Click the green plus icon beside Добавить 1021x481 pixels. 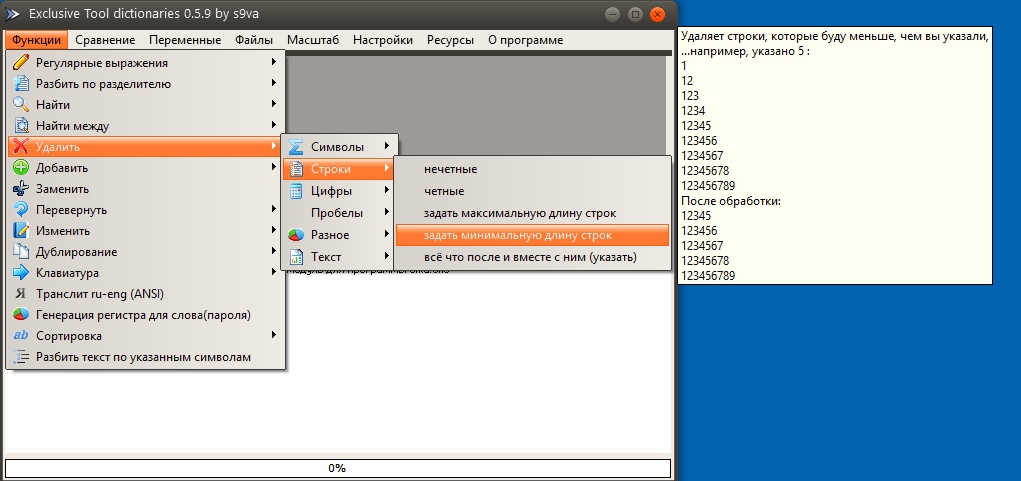[x=20, y=167]
